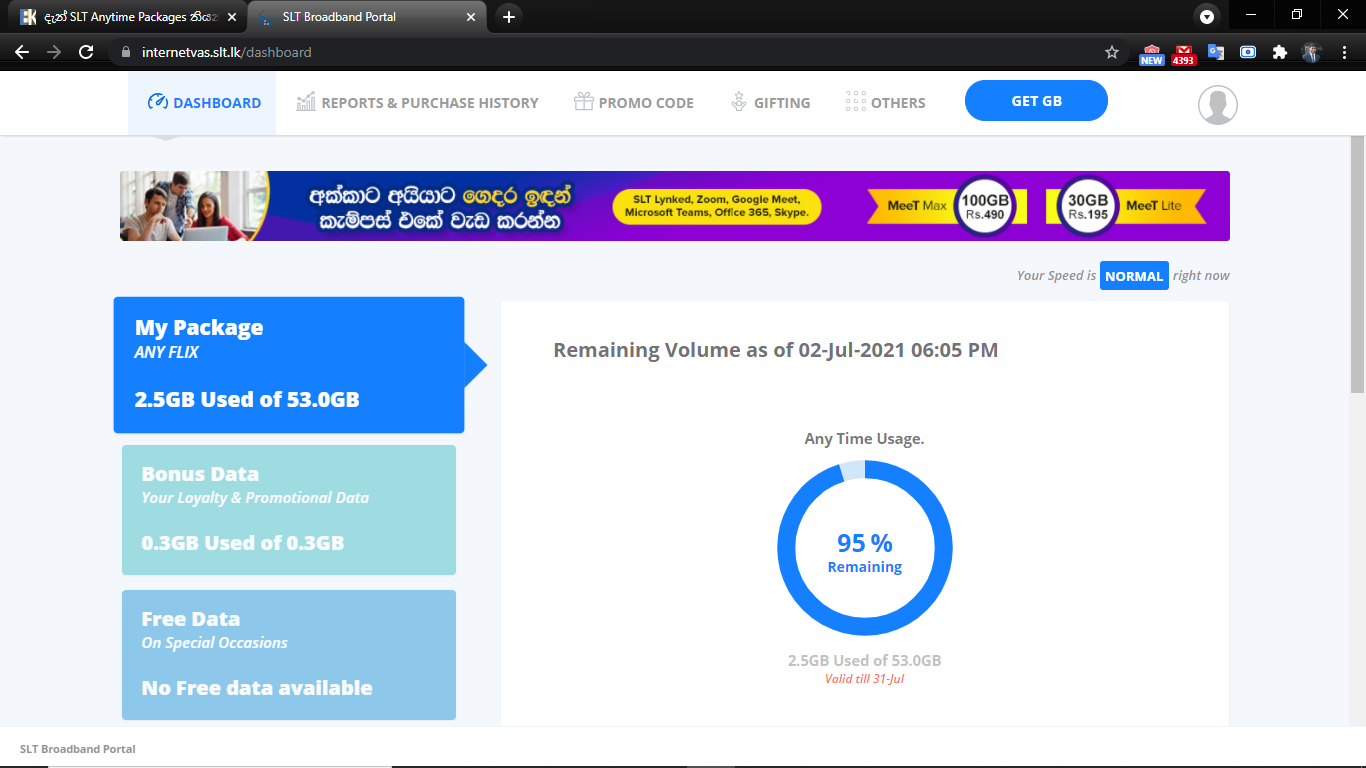
Task: View site security info via lock icon
Action: pyautogui.click(x=125, y=52)
